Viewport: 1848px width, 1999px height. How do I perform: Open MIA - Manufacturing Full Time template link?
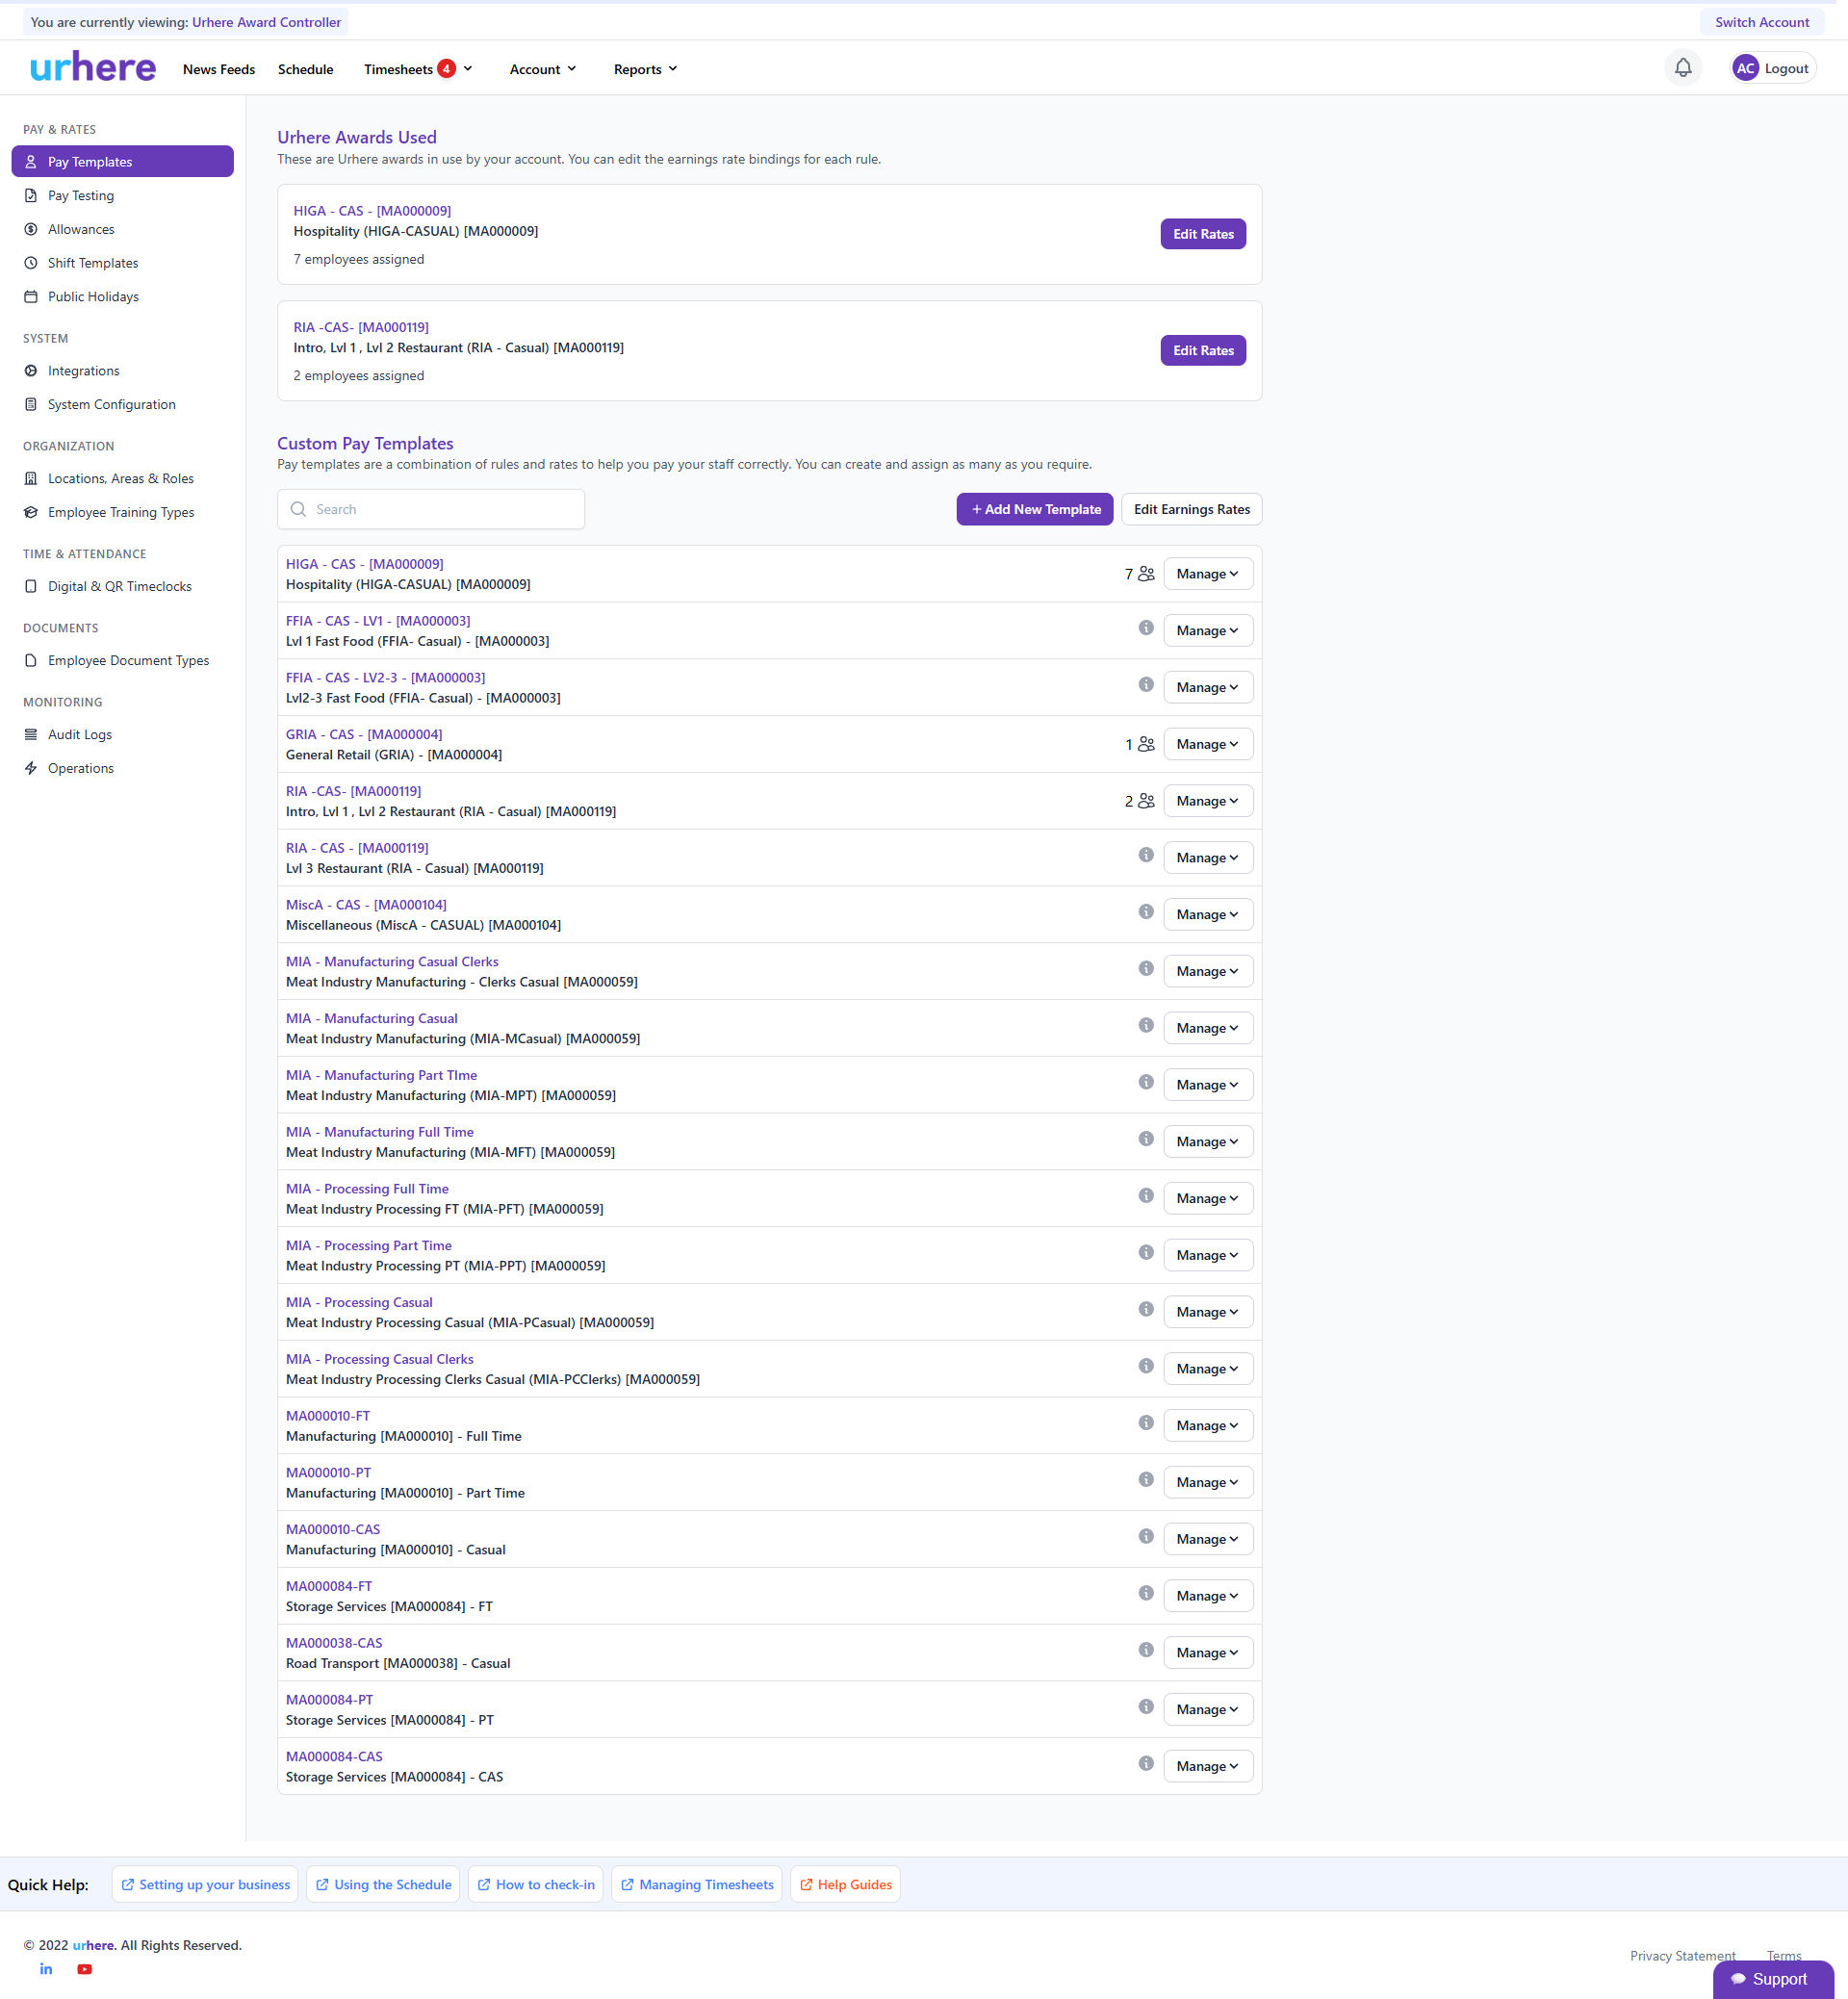pos(380,1132)
